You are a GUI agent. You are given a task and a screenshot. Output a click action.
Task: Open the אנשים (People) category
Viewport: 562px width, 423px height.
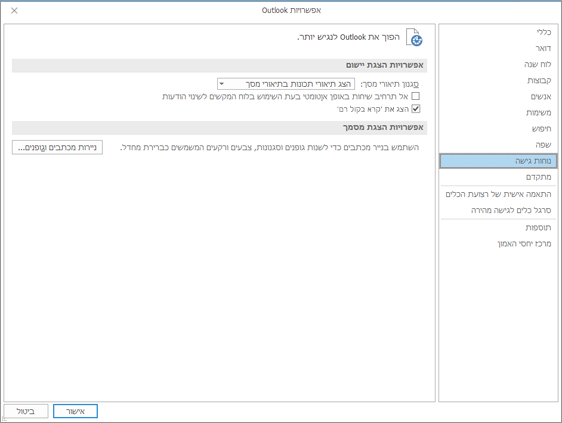498,96
